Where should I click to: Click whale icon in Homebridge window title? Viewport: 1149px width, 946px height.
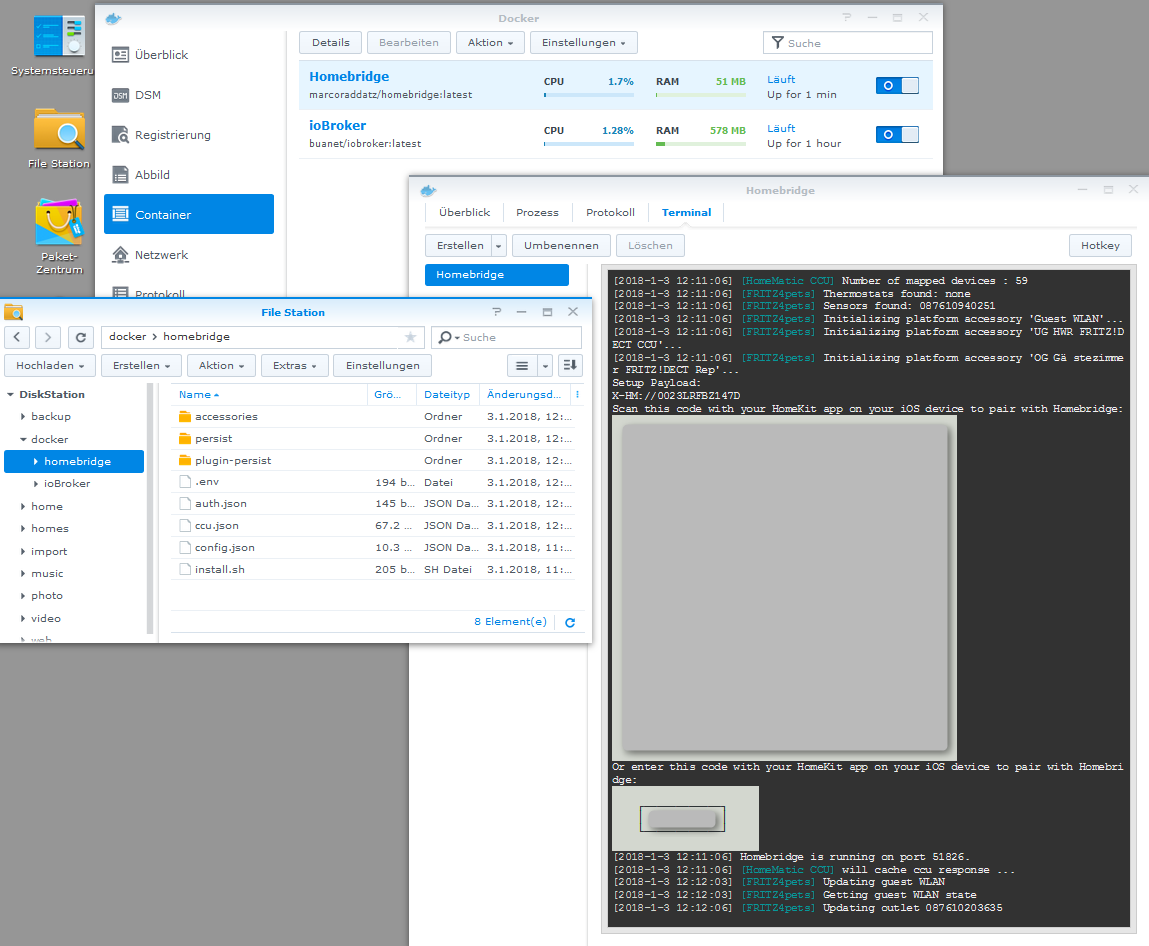[x=428, y=191]
